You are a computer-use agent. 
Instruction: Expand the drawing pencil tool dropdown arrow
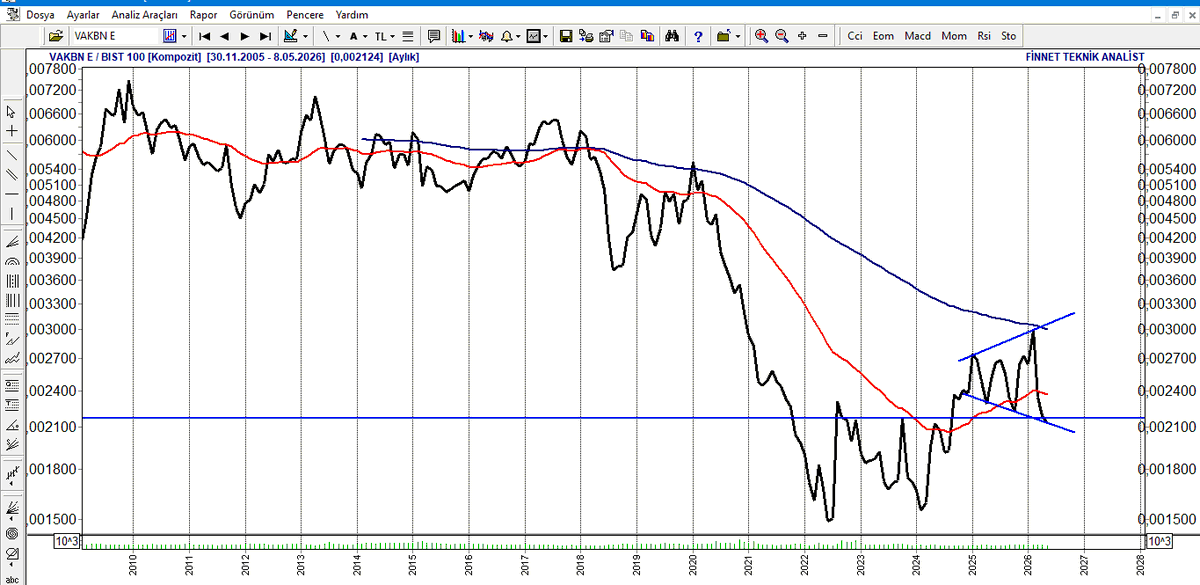click(x=304, y=36)
